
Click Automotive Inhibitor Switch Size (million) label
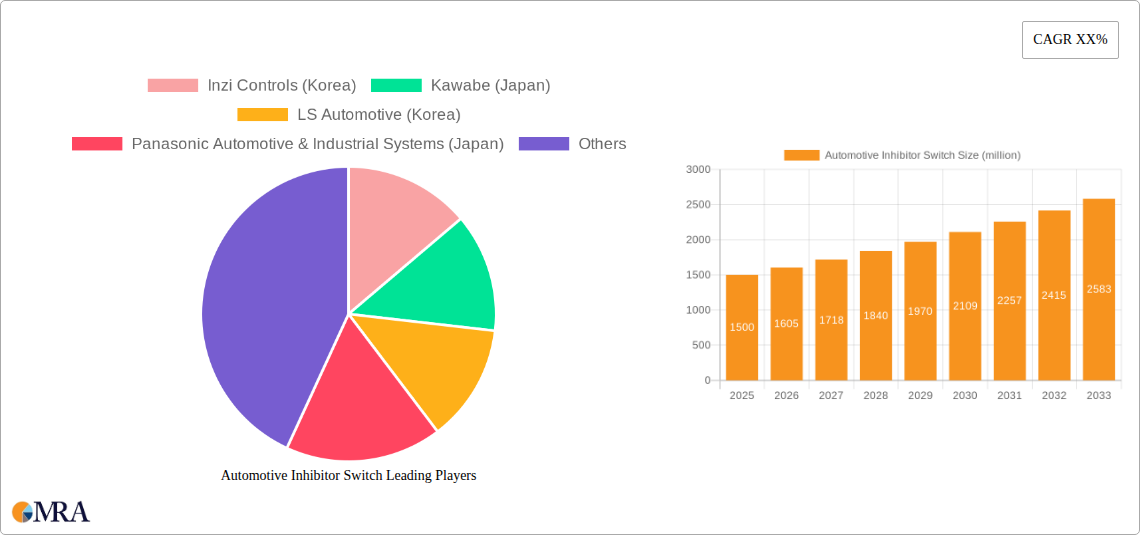(923, 155)
